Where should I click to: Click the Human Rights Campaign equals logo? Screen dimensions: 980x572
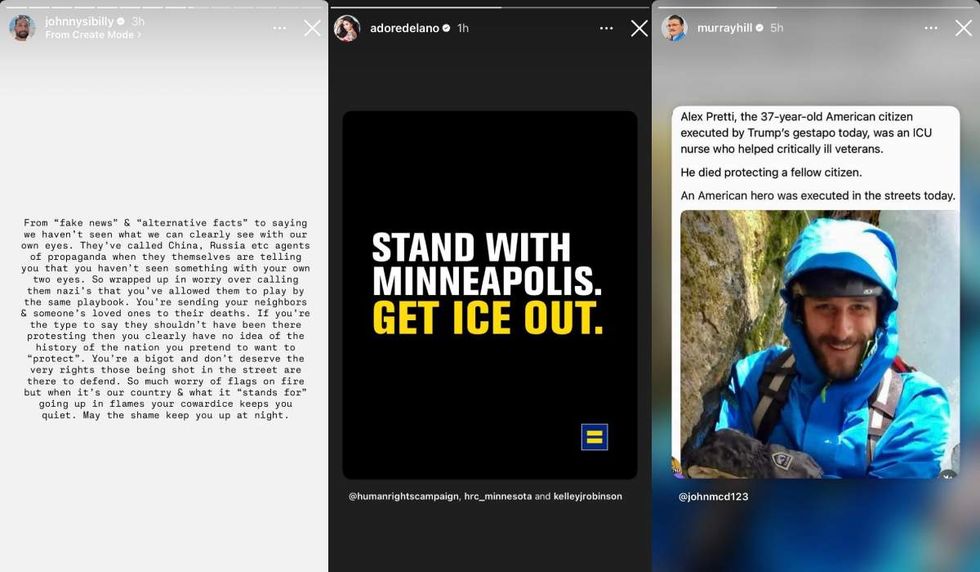[x=594, y=437]
